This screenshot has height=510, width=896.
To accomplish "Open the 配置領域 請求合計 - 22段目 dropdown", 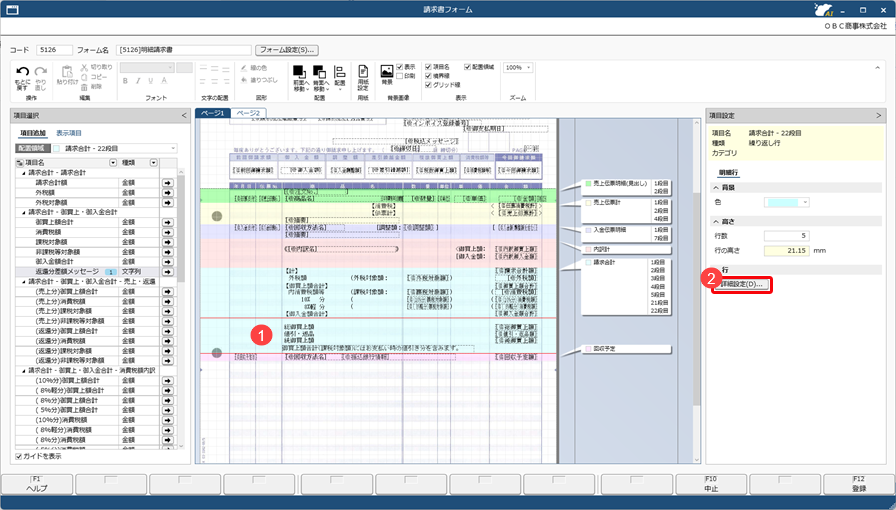I will click(x=115, y=149).
